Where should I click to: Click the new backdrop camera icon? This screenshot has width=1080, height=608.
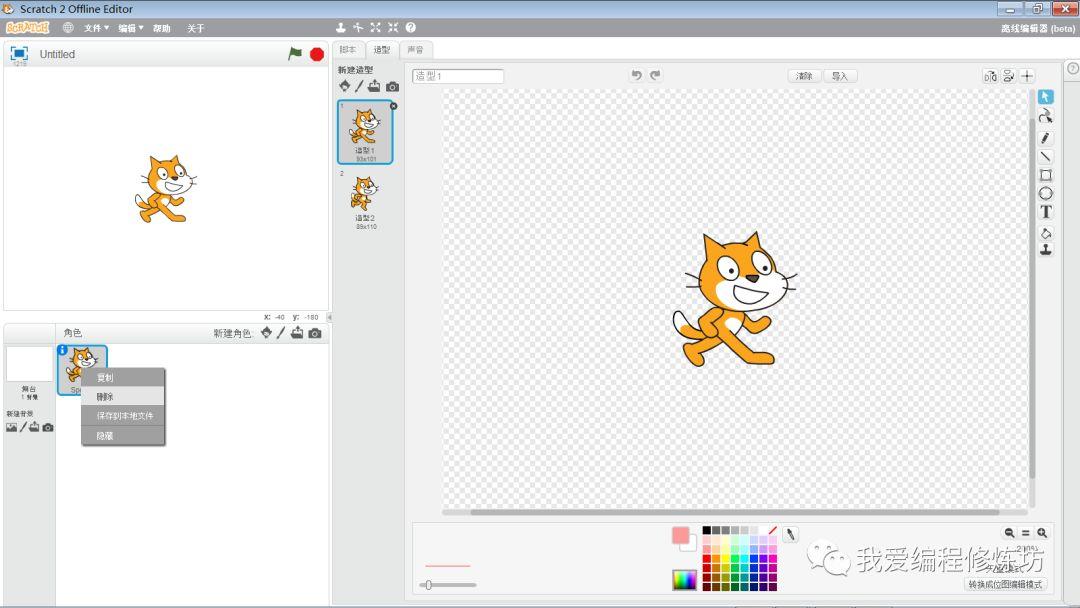click(x=48, y=428)
